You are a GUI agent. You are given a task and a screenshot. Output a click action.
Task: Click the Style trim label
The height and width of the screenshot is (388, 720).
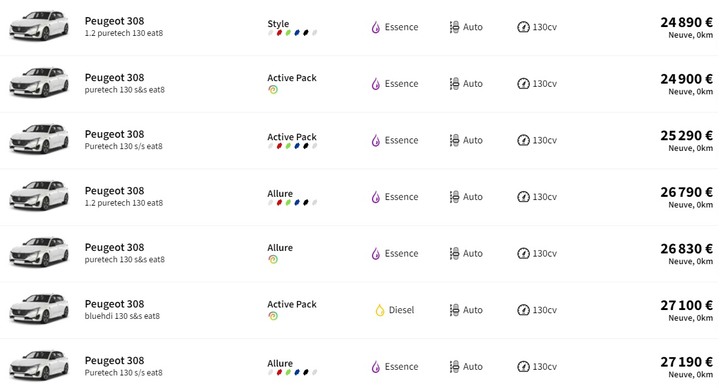tap(278, 23)
